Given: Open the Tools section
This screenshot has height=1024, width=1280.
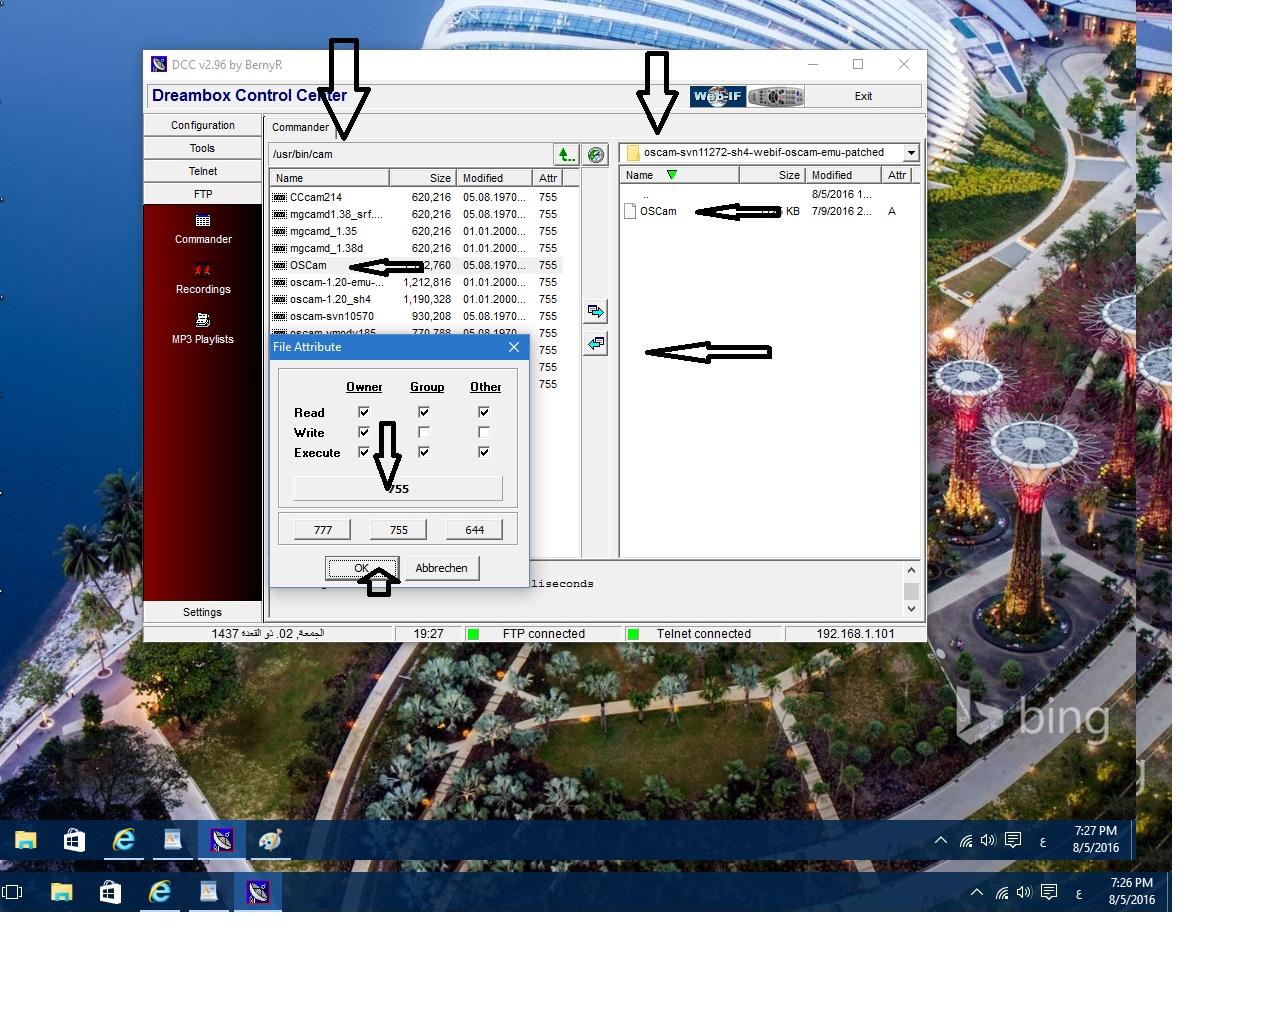Looking at the screenshot, I should pyautogui.click(x=203, y=148).
